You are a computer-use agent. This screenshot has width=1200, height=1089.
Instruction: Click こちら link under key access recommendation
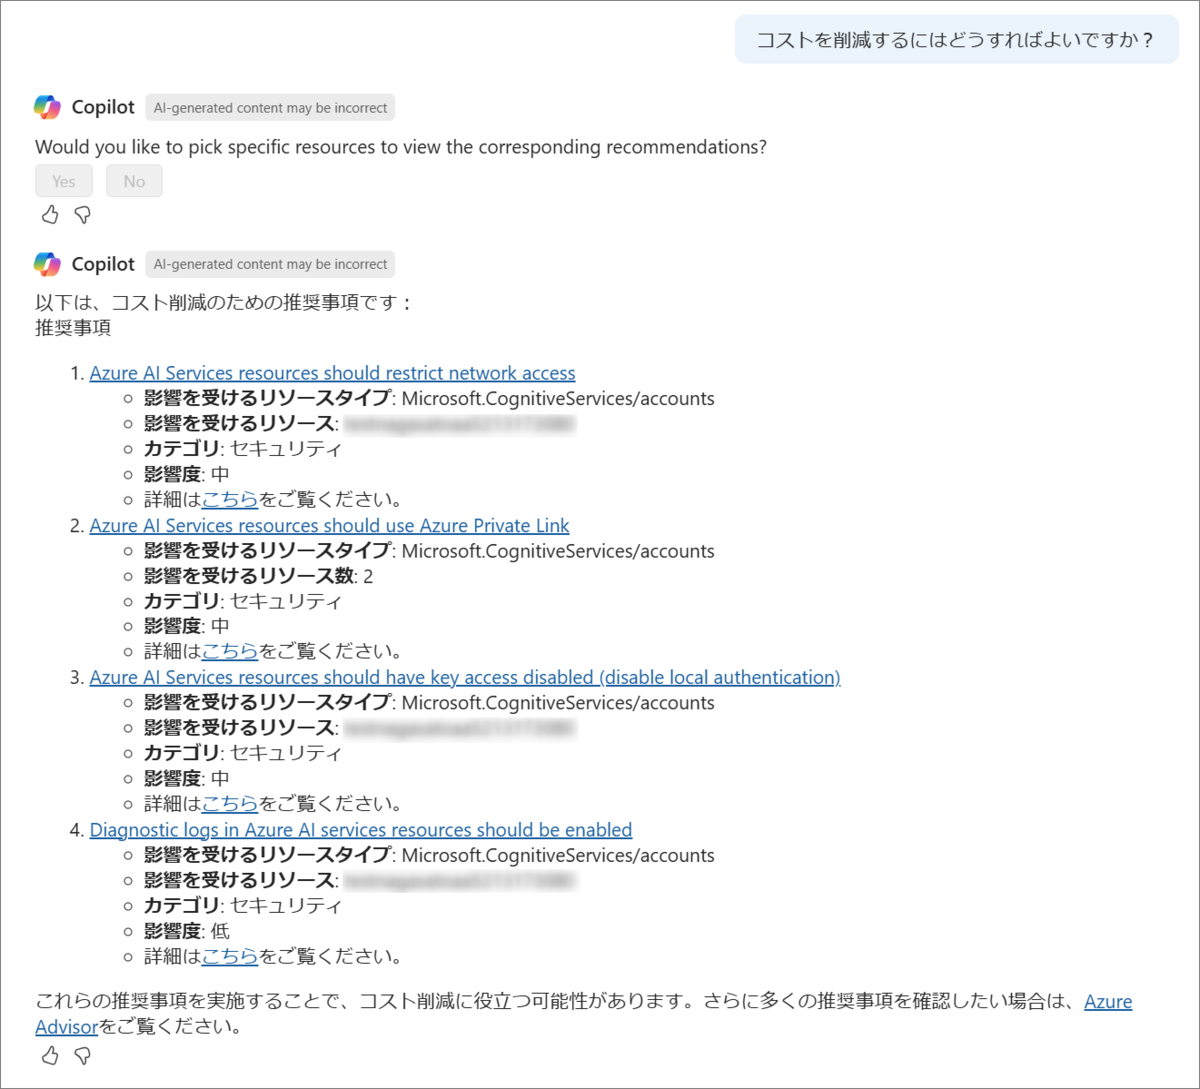tap(230, 803)
